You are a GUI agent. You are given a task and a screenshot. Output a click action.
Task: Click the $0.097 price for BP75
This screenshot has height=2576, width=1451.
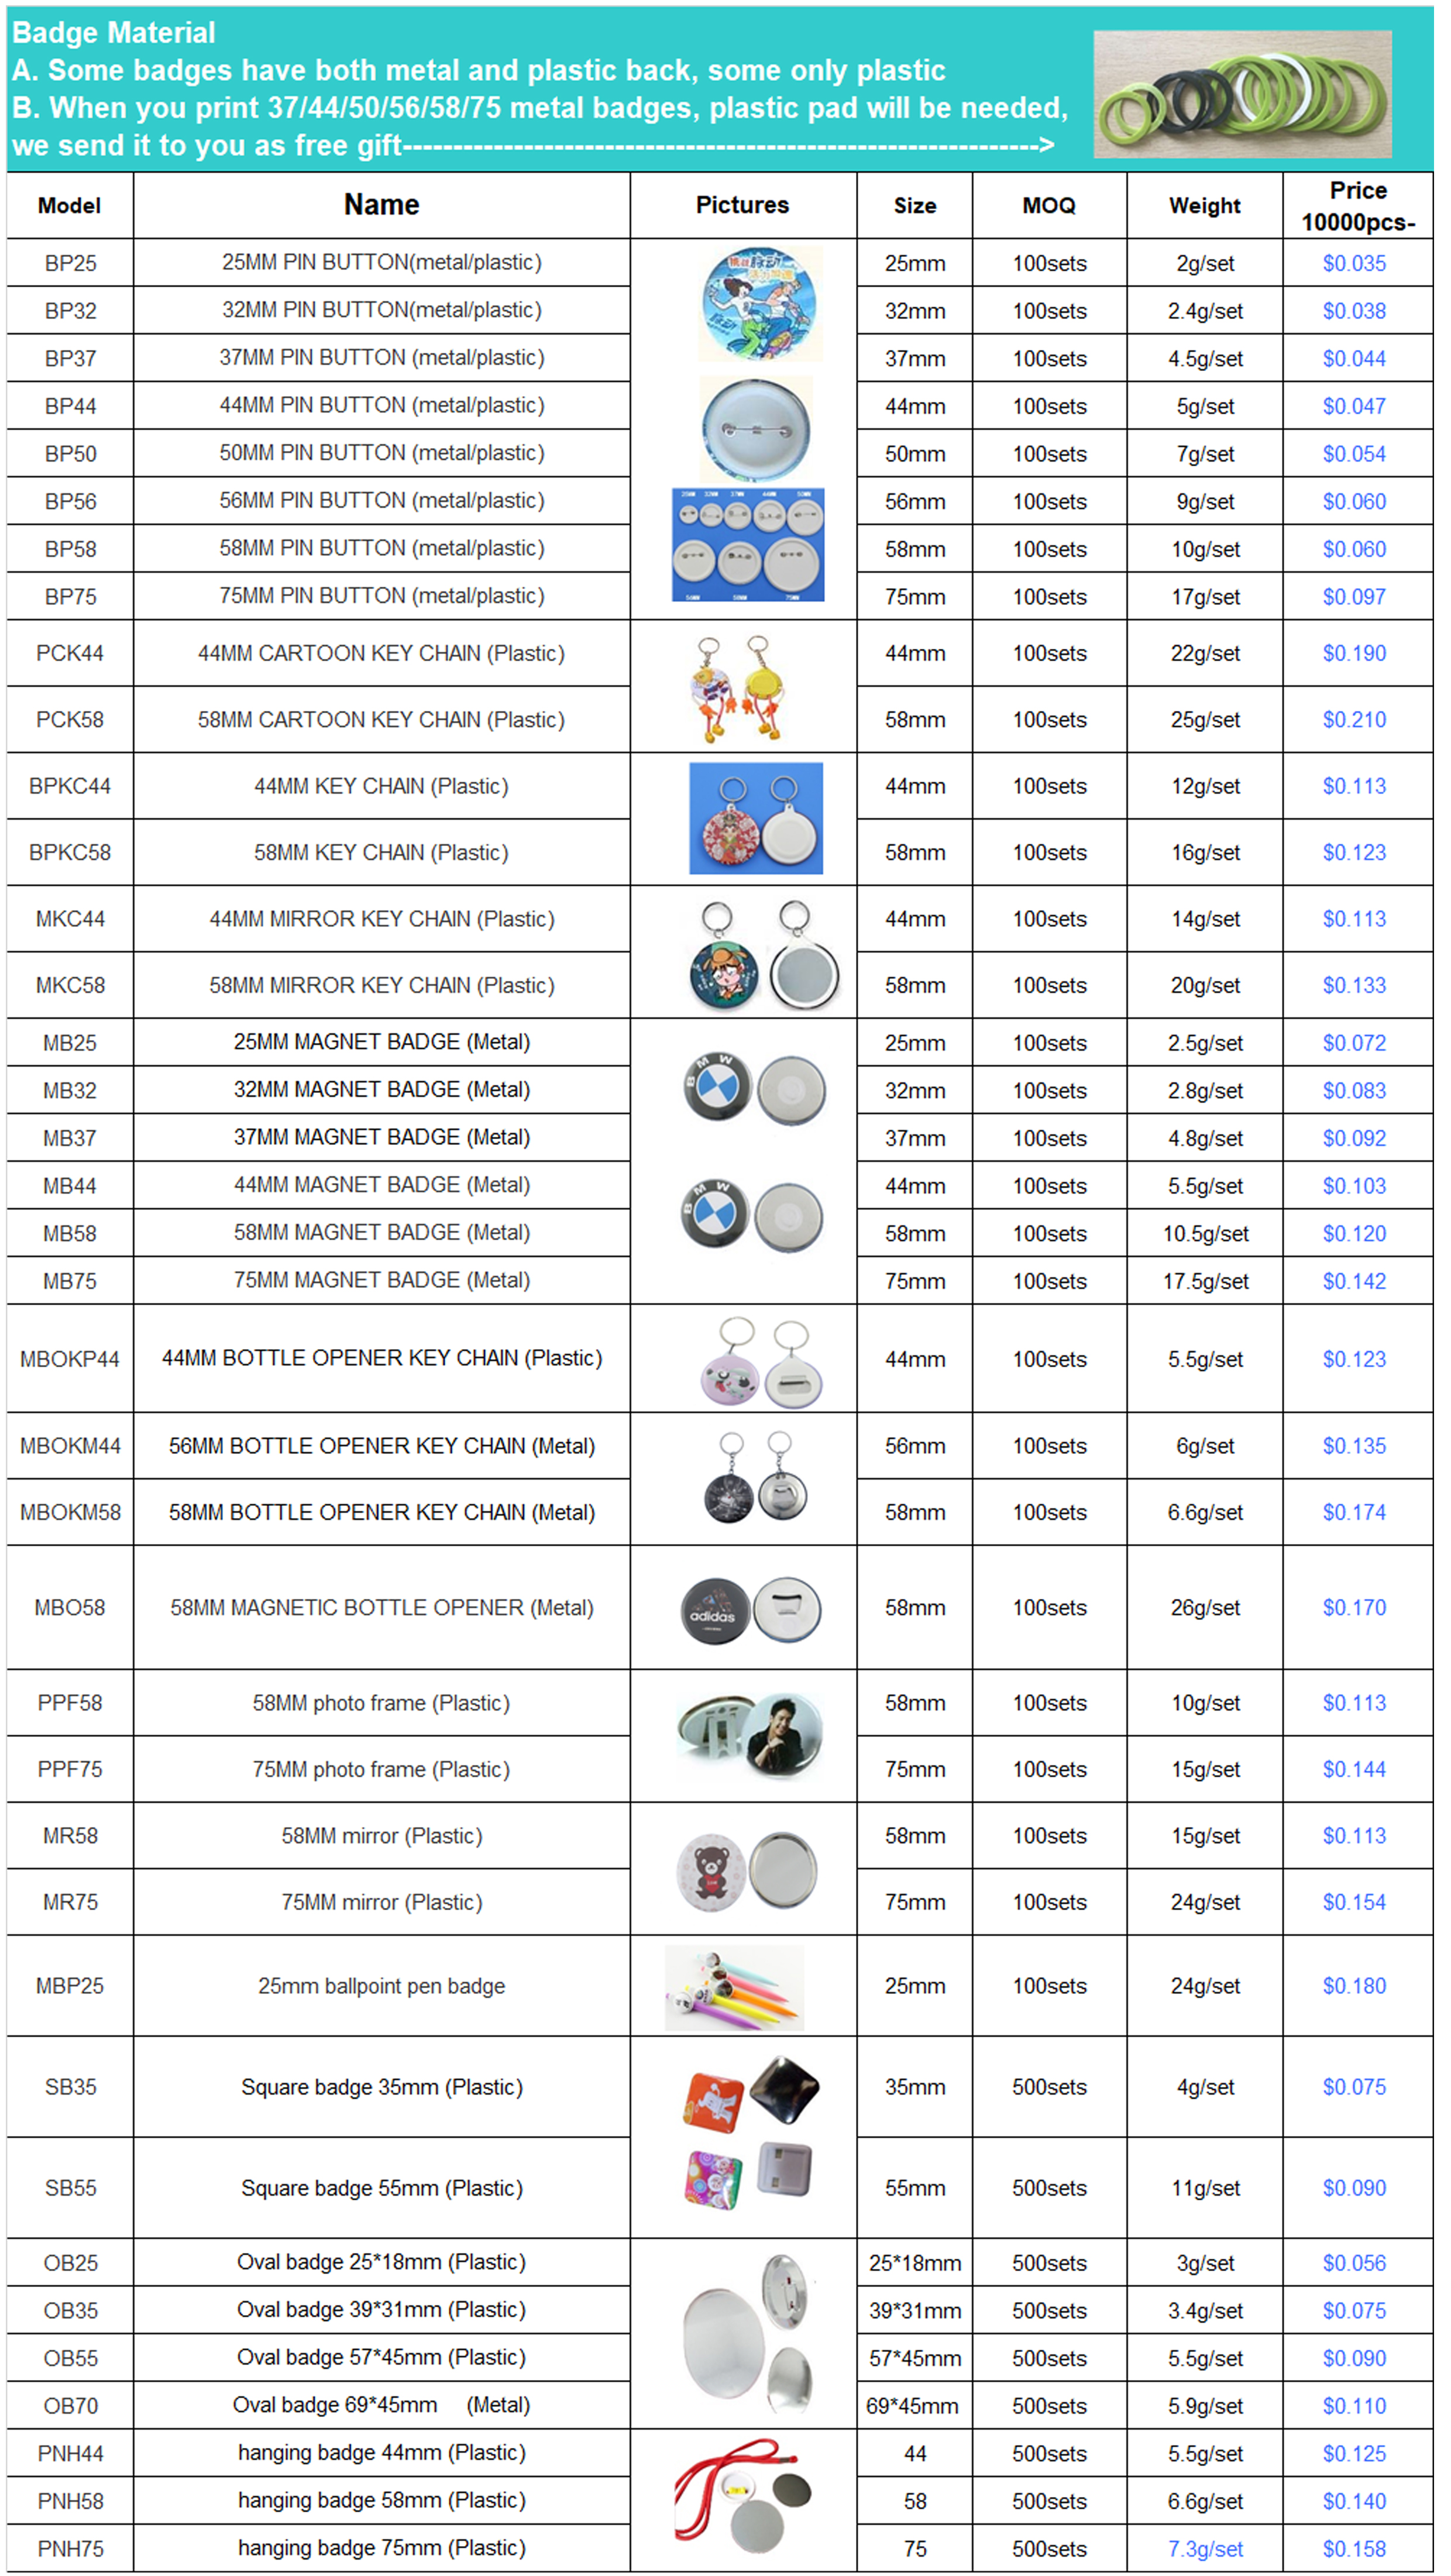pyautogui.click(x=1358, y=596)
